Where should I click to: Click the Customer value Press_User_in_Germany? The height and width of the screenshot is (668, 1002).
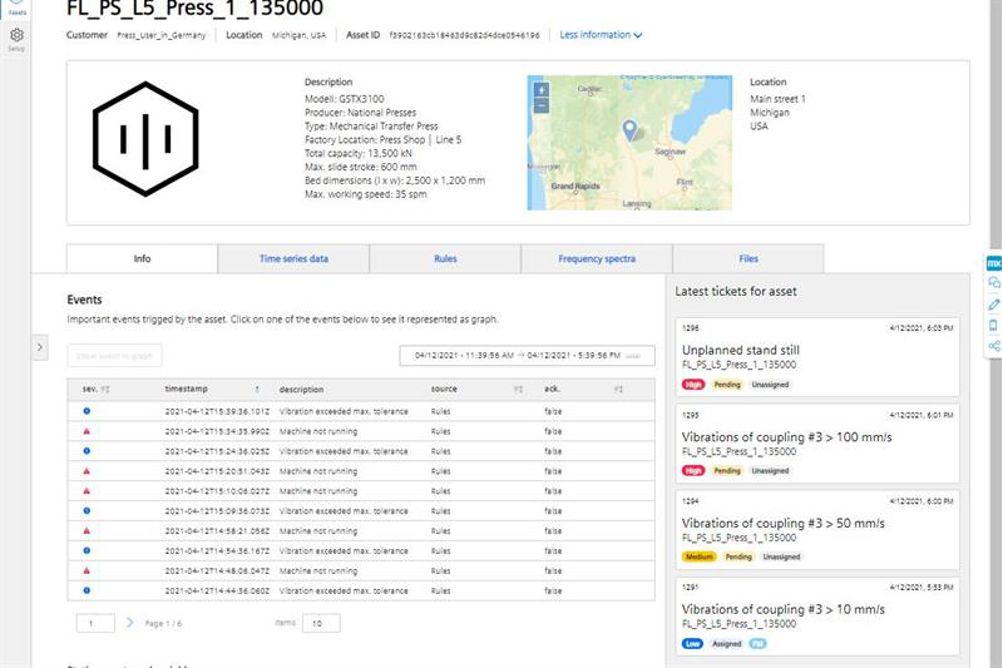tap(161, 35)
